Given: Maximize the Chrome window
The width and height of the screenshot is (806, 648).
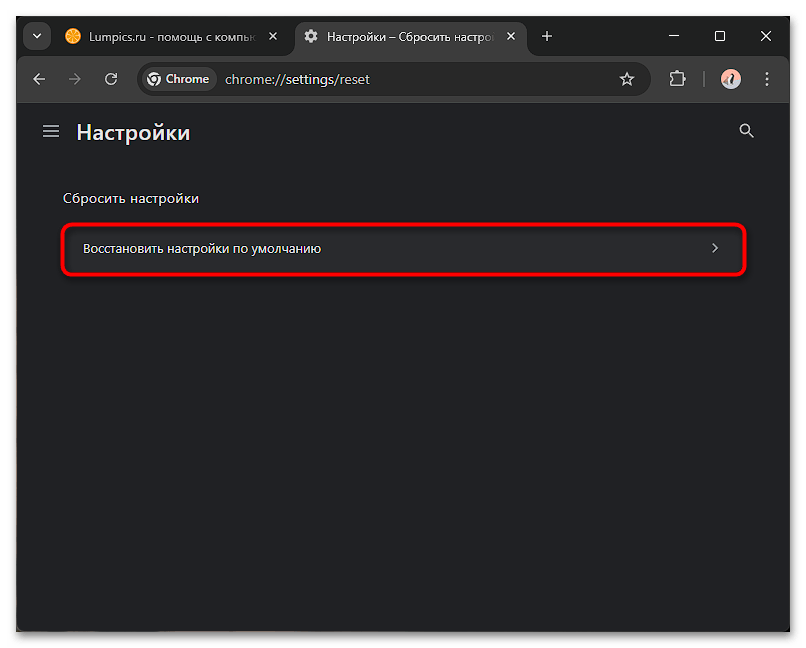Looking at the screenshot, I should (x=720, y=36).
